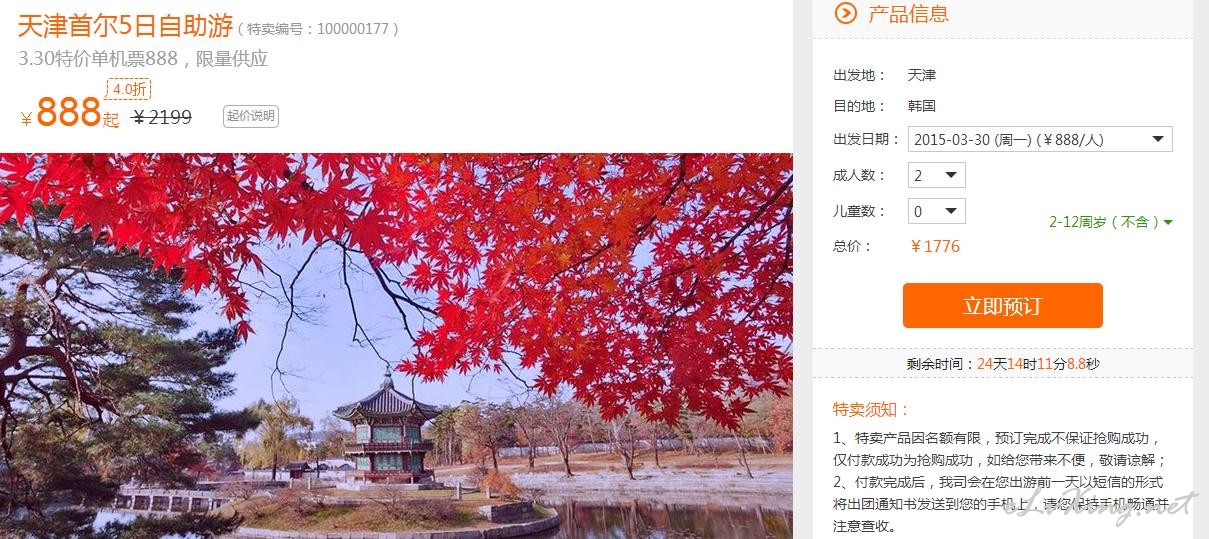Click the orange arrow icon beside 产品信息
The image size is (1209, 539).
click(x=845, y=13)
